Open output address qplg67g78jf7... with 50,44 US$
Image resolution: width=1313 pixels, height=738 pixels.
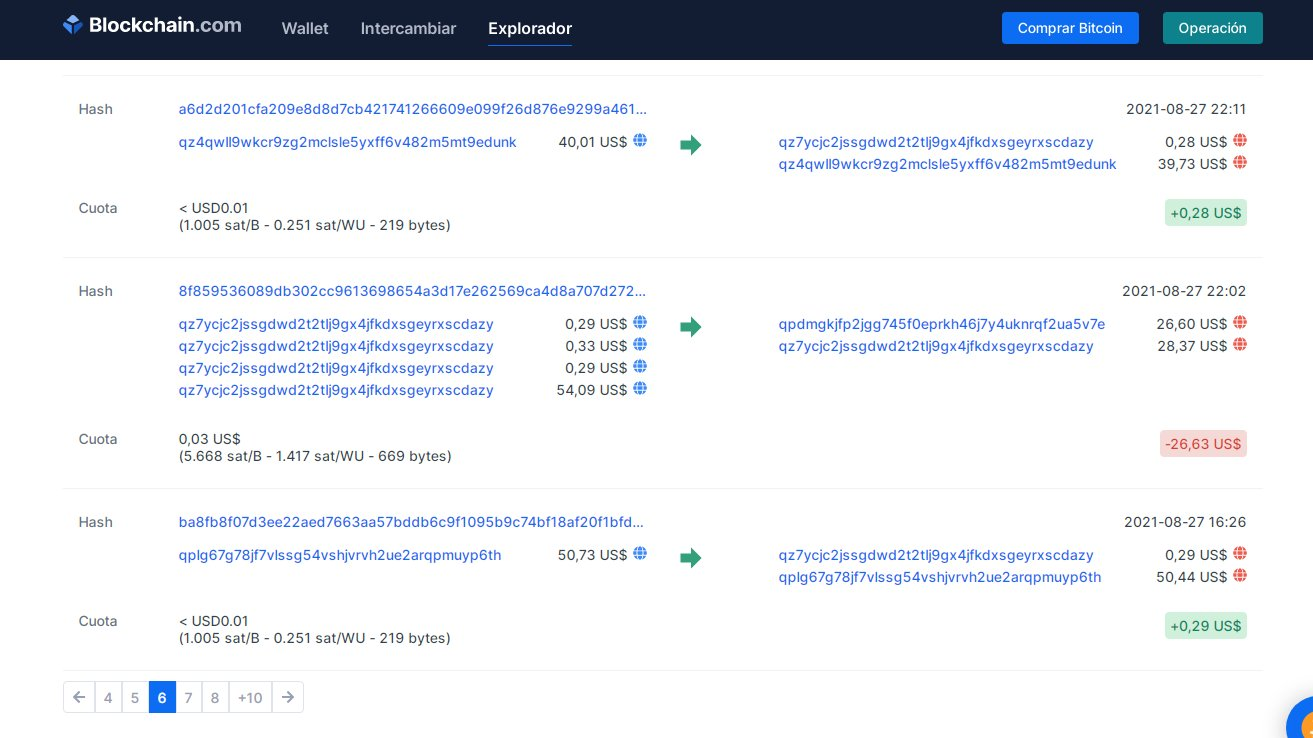[x=940, y=577]
